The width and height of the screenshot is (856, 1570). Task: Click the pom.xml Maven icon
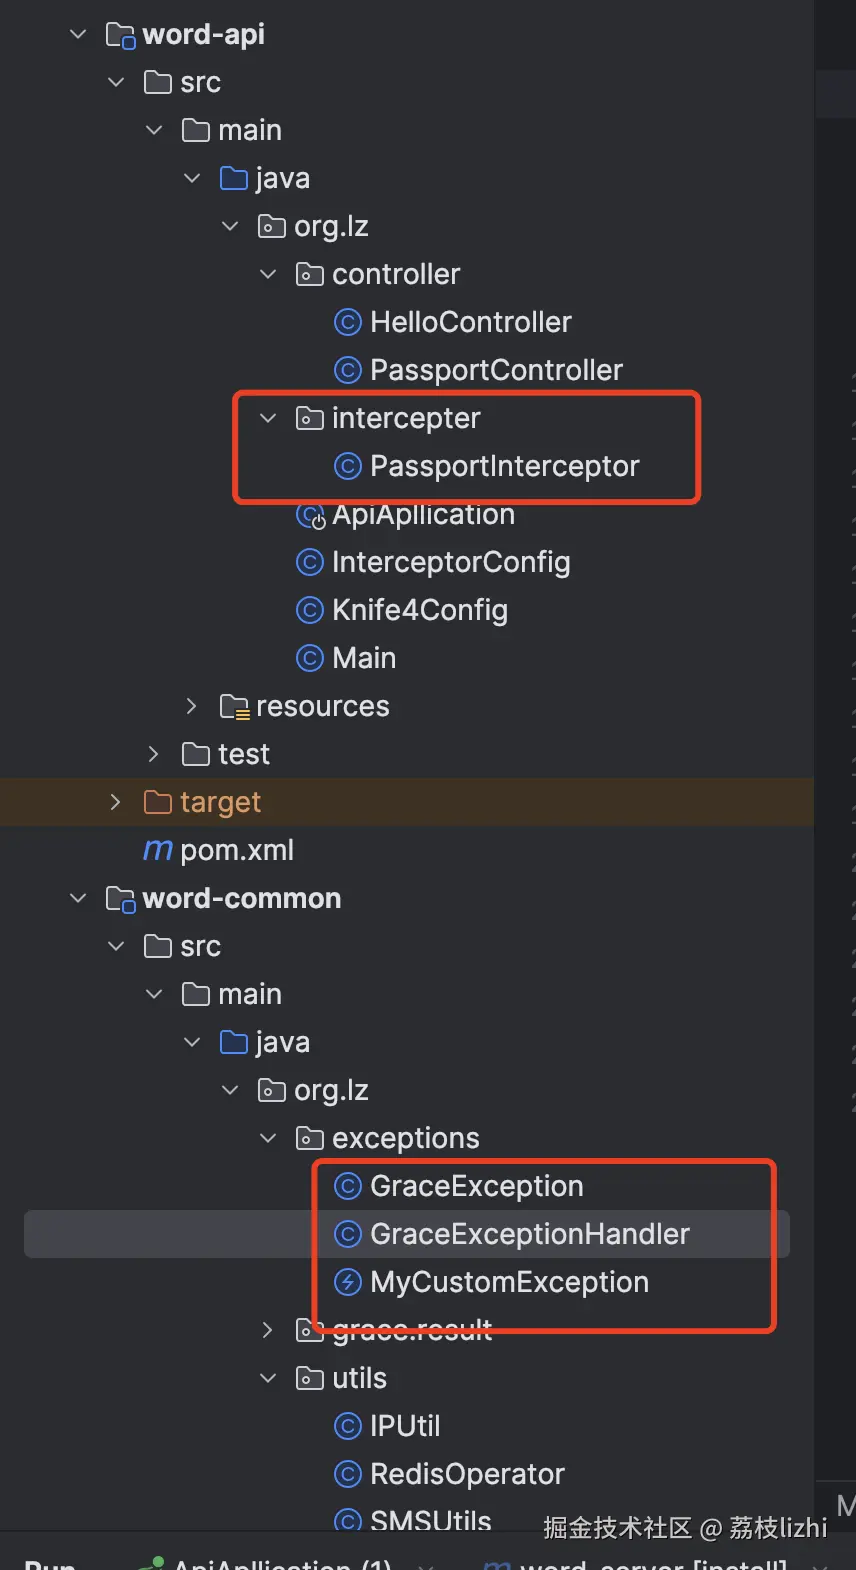click(158, 850)
